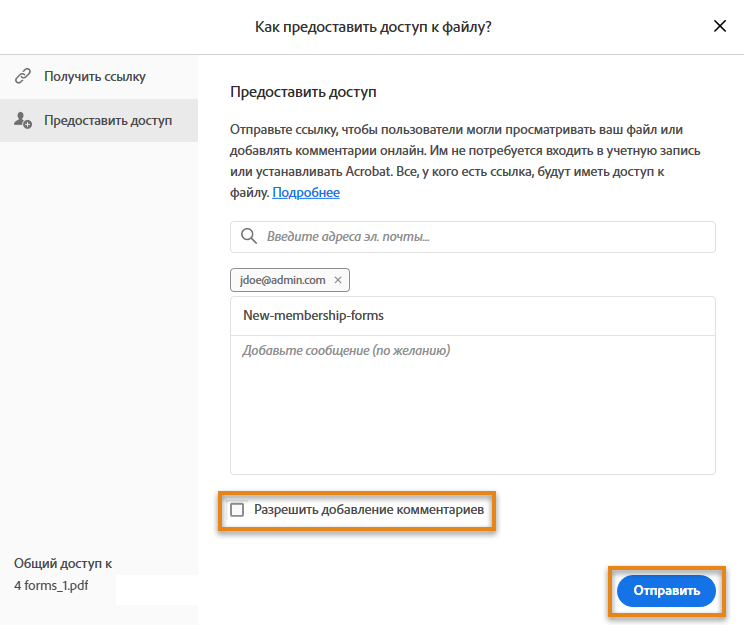
Task: Click the add-person icon in sidebar
Action: coord(23,121)
